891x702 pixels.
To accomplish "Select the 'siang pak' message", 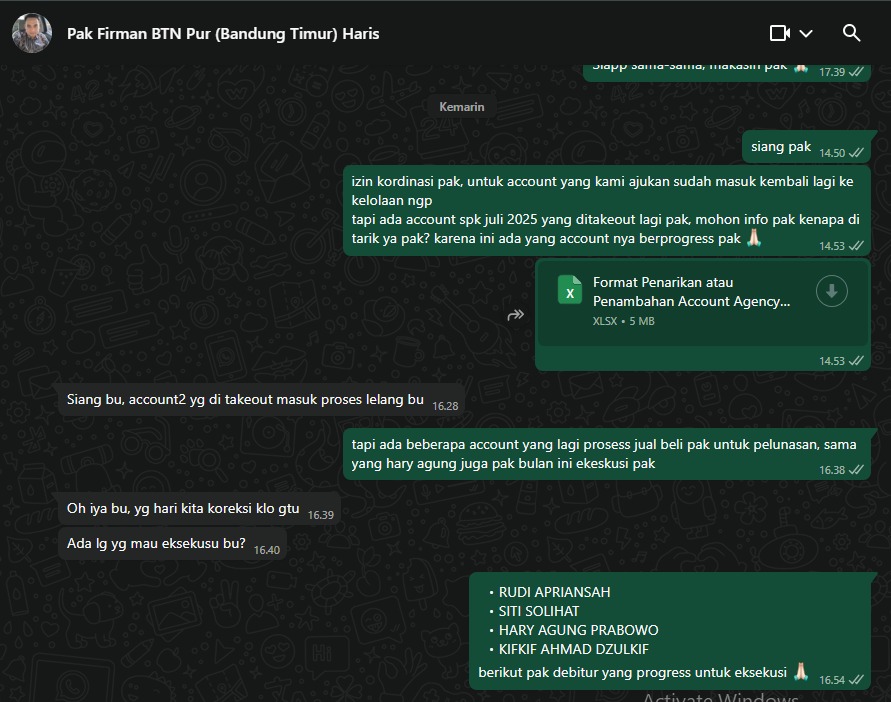I will coord(781,147).
